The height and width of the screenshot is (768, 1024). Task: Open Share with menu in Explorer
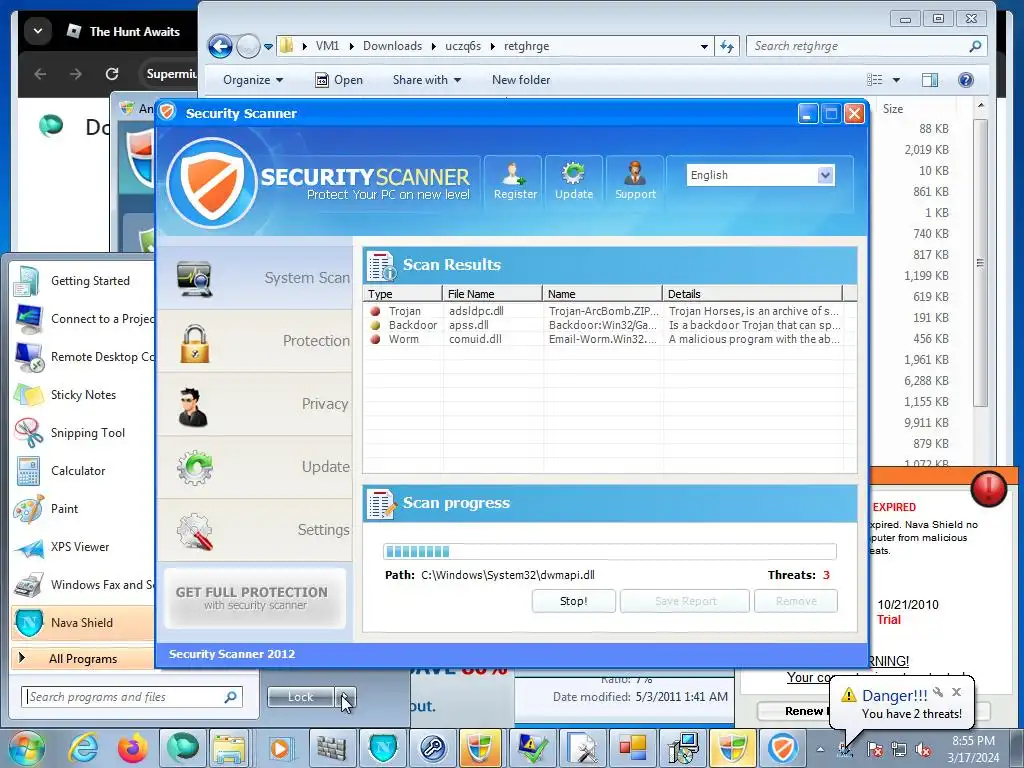click(x=426, y=80)
